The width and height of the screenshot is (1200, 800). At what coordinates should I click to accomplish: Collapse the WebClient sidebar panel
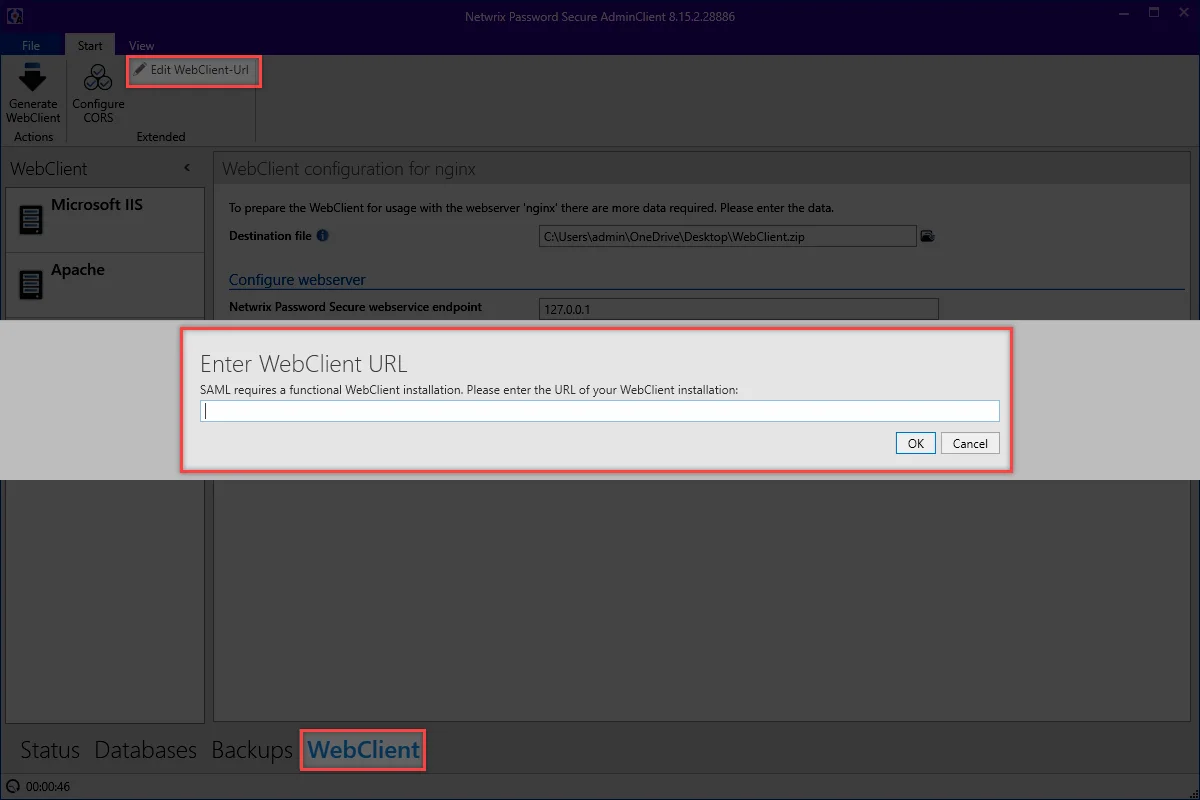point(187,168)
